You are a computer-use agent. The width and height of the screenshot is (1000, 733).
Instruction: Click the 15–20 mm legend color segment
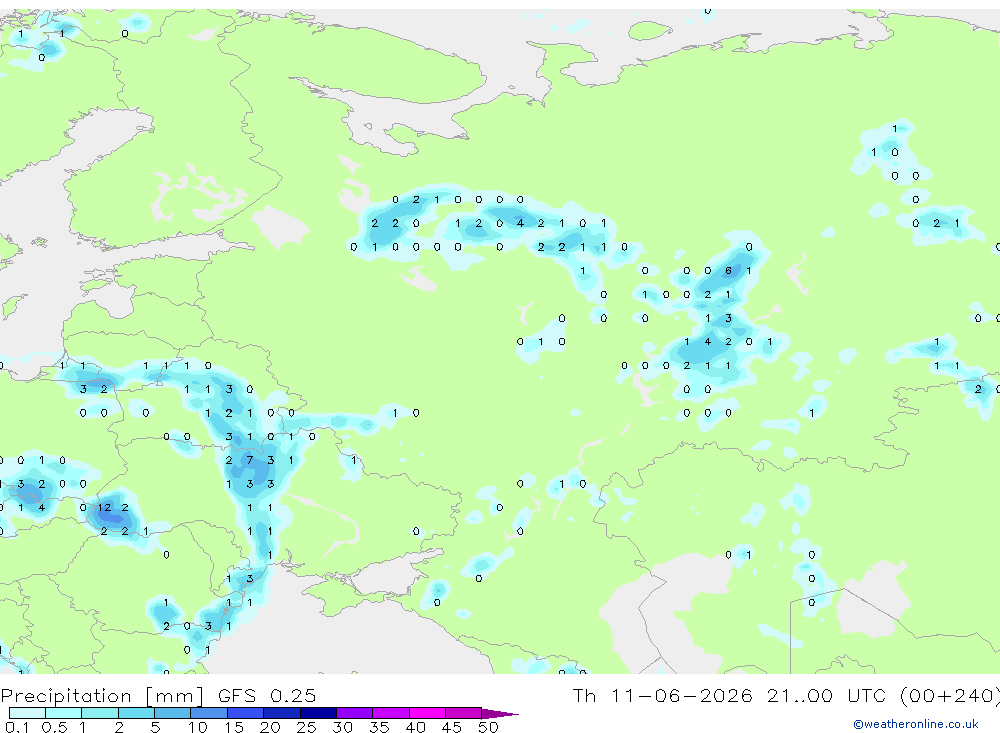point(246,713)
